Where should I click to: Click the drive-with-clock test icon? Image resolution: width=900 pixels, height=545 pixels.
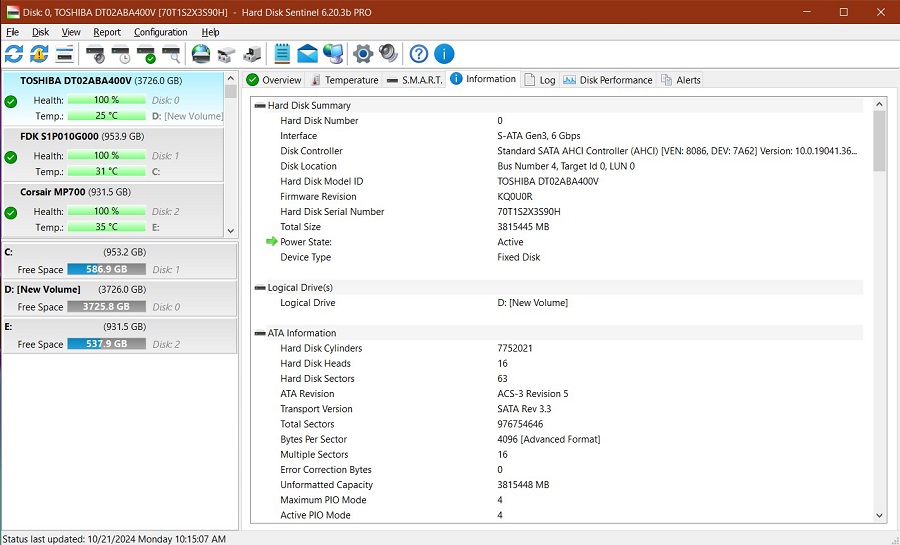click(x=121, y=54)
